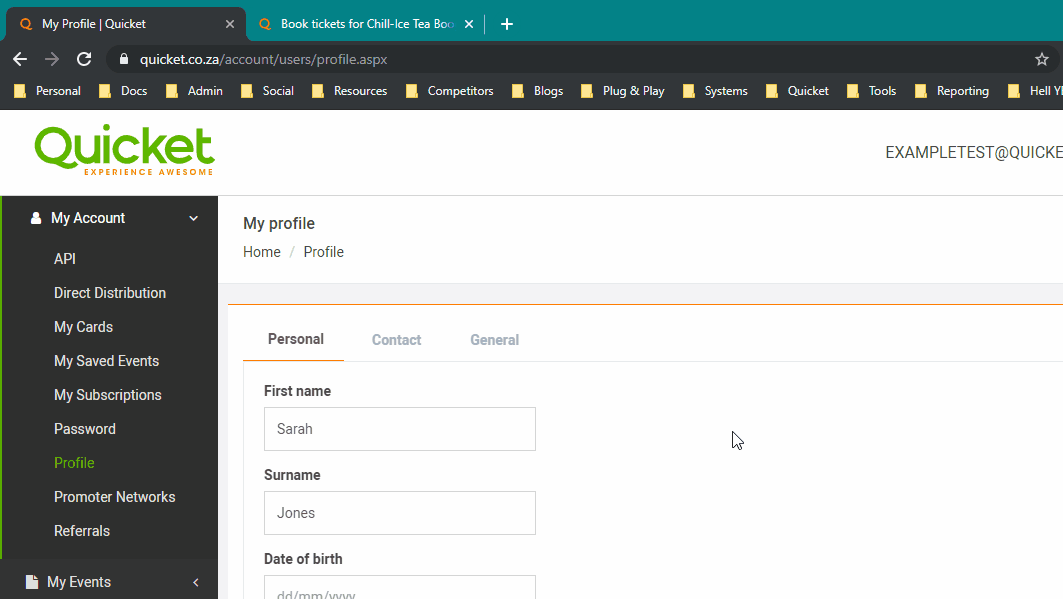Image resolution: width=1063 pixels, height=599 pixels.
Task: Open the Plug & Play bookmarks folder
Action: pyautogui.click(x=622, y=91)
